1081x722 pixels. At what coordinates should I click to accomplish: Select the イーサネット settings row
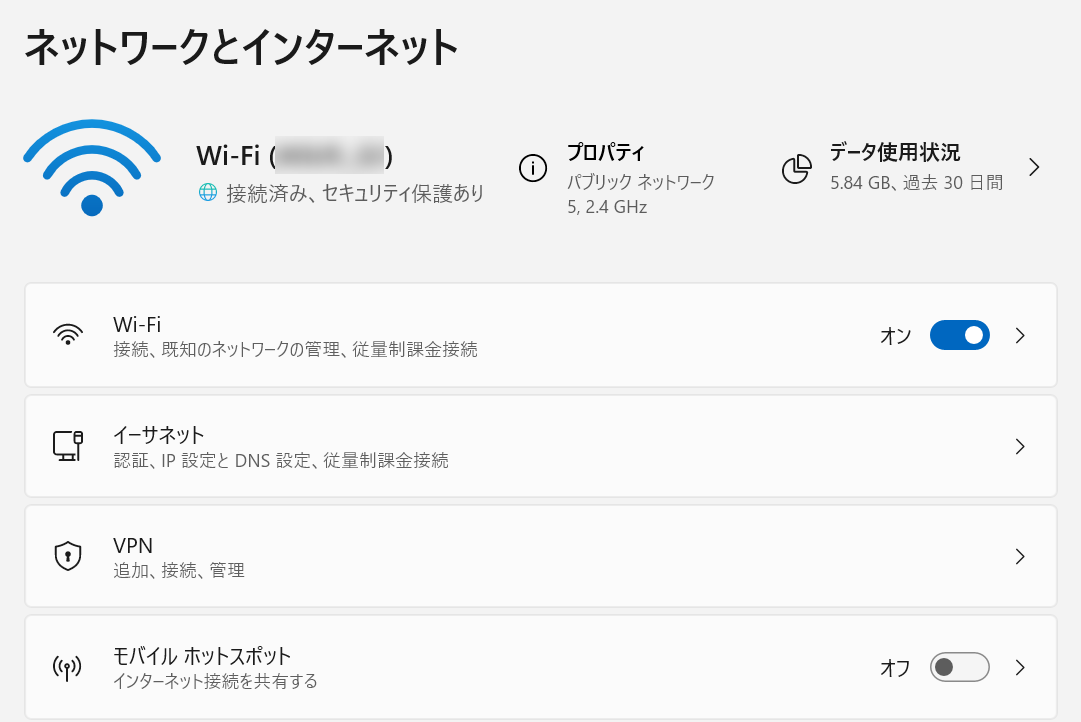point(159,435)
